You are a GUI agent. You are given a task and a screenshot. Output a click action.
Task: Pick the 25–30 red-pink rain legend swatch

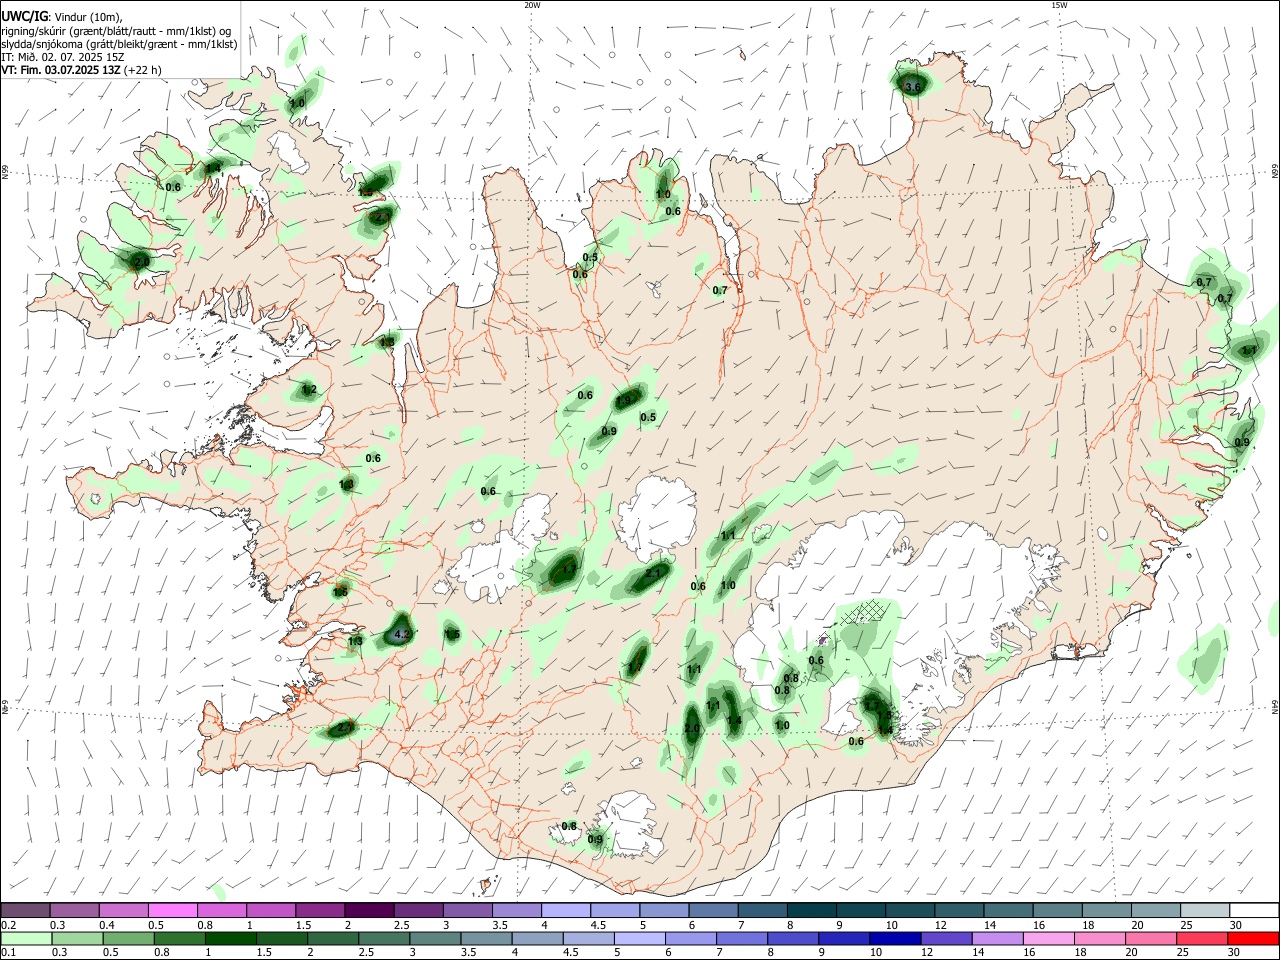(1202, 938)
